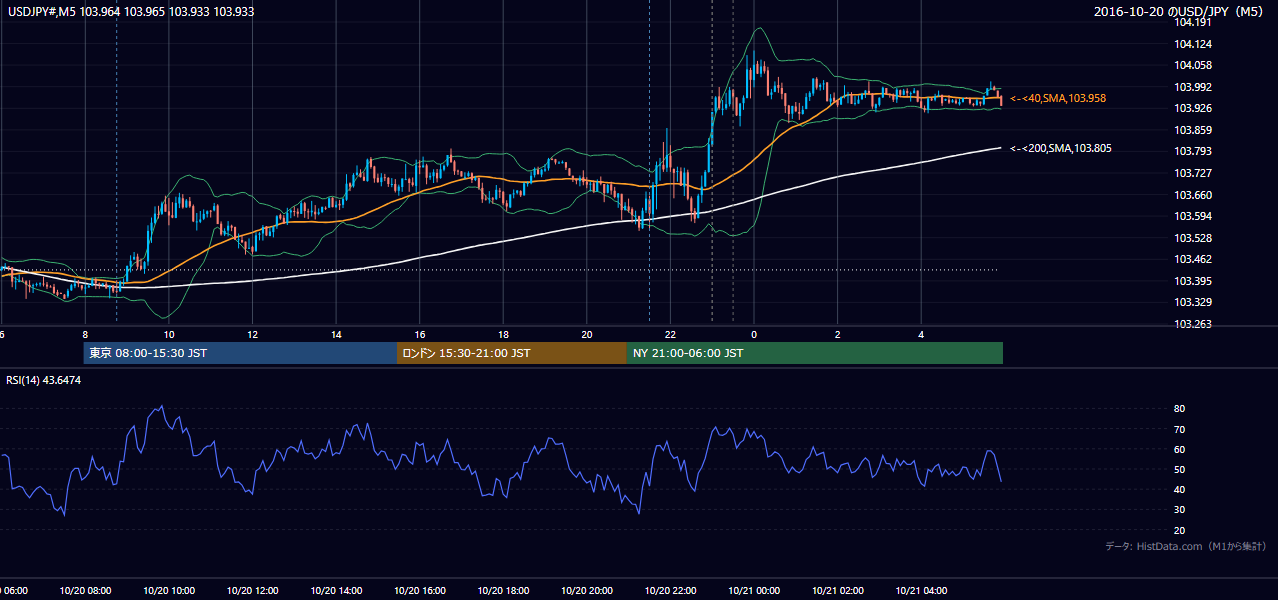Screen dimensions: 1278x600
Task: Click RSI scale value 70
Action: tap(1179, 429)
